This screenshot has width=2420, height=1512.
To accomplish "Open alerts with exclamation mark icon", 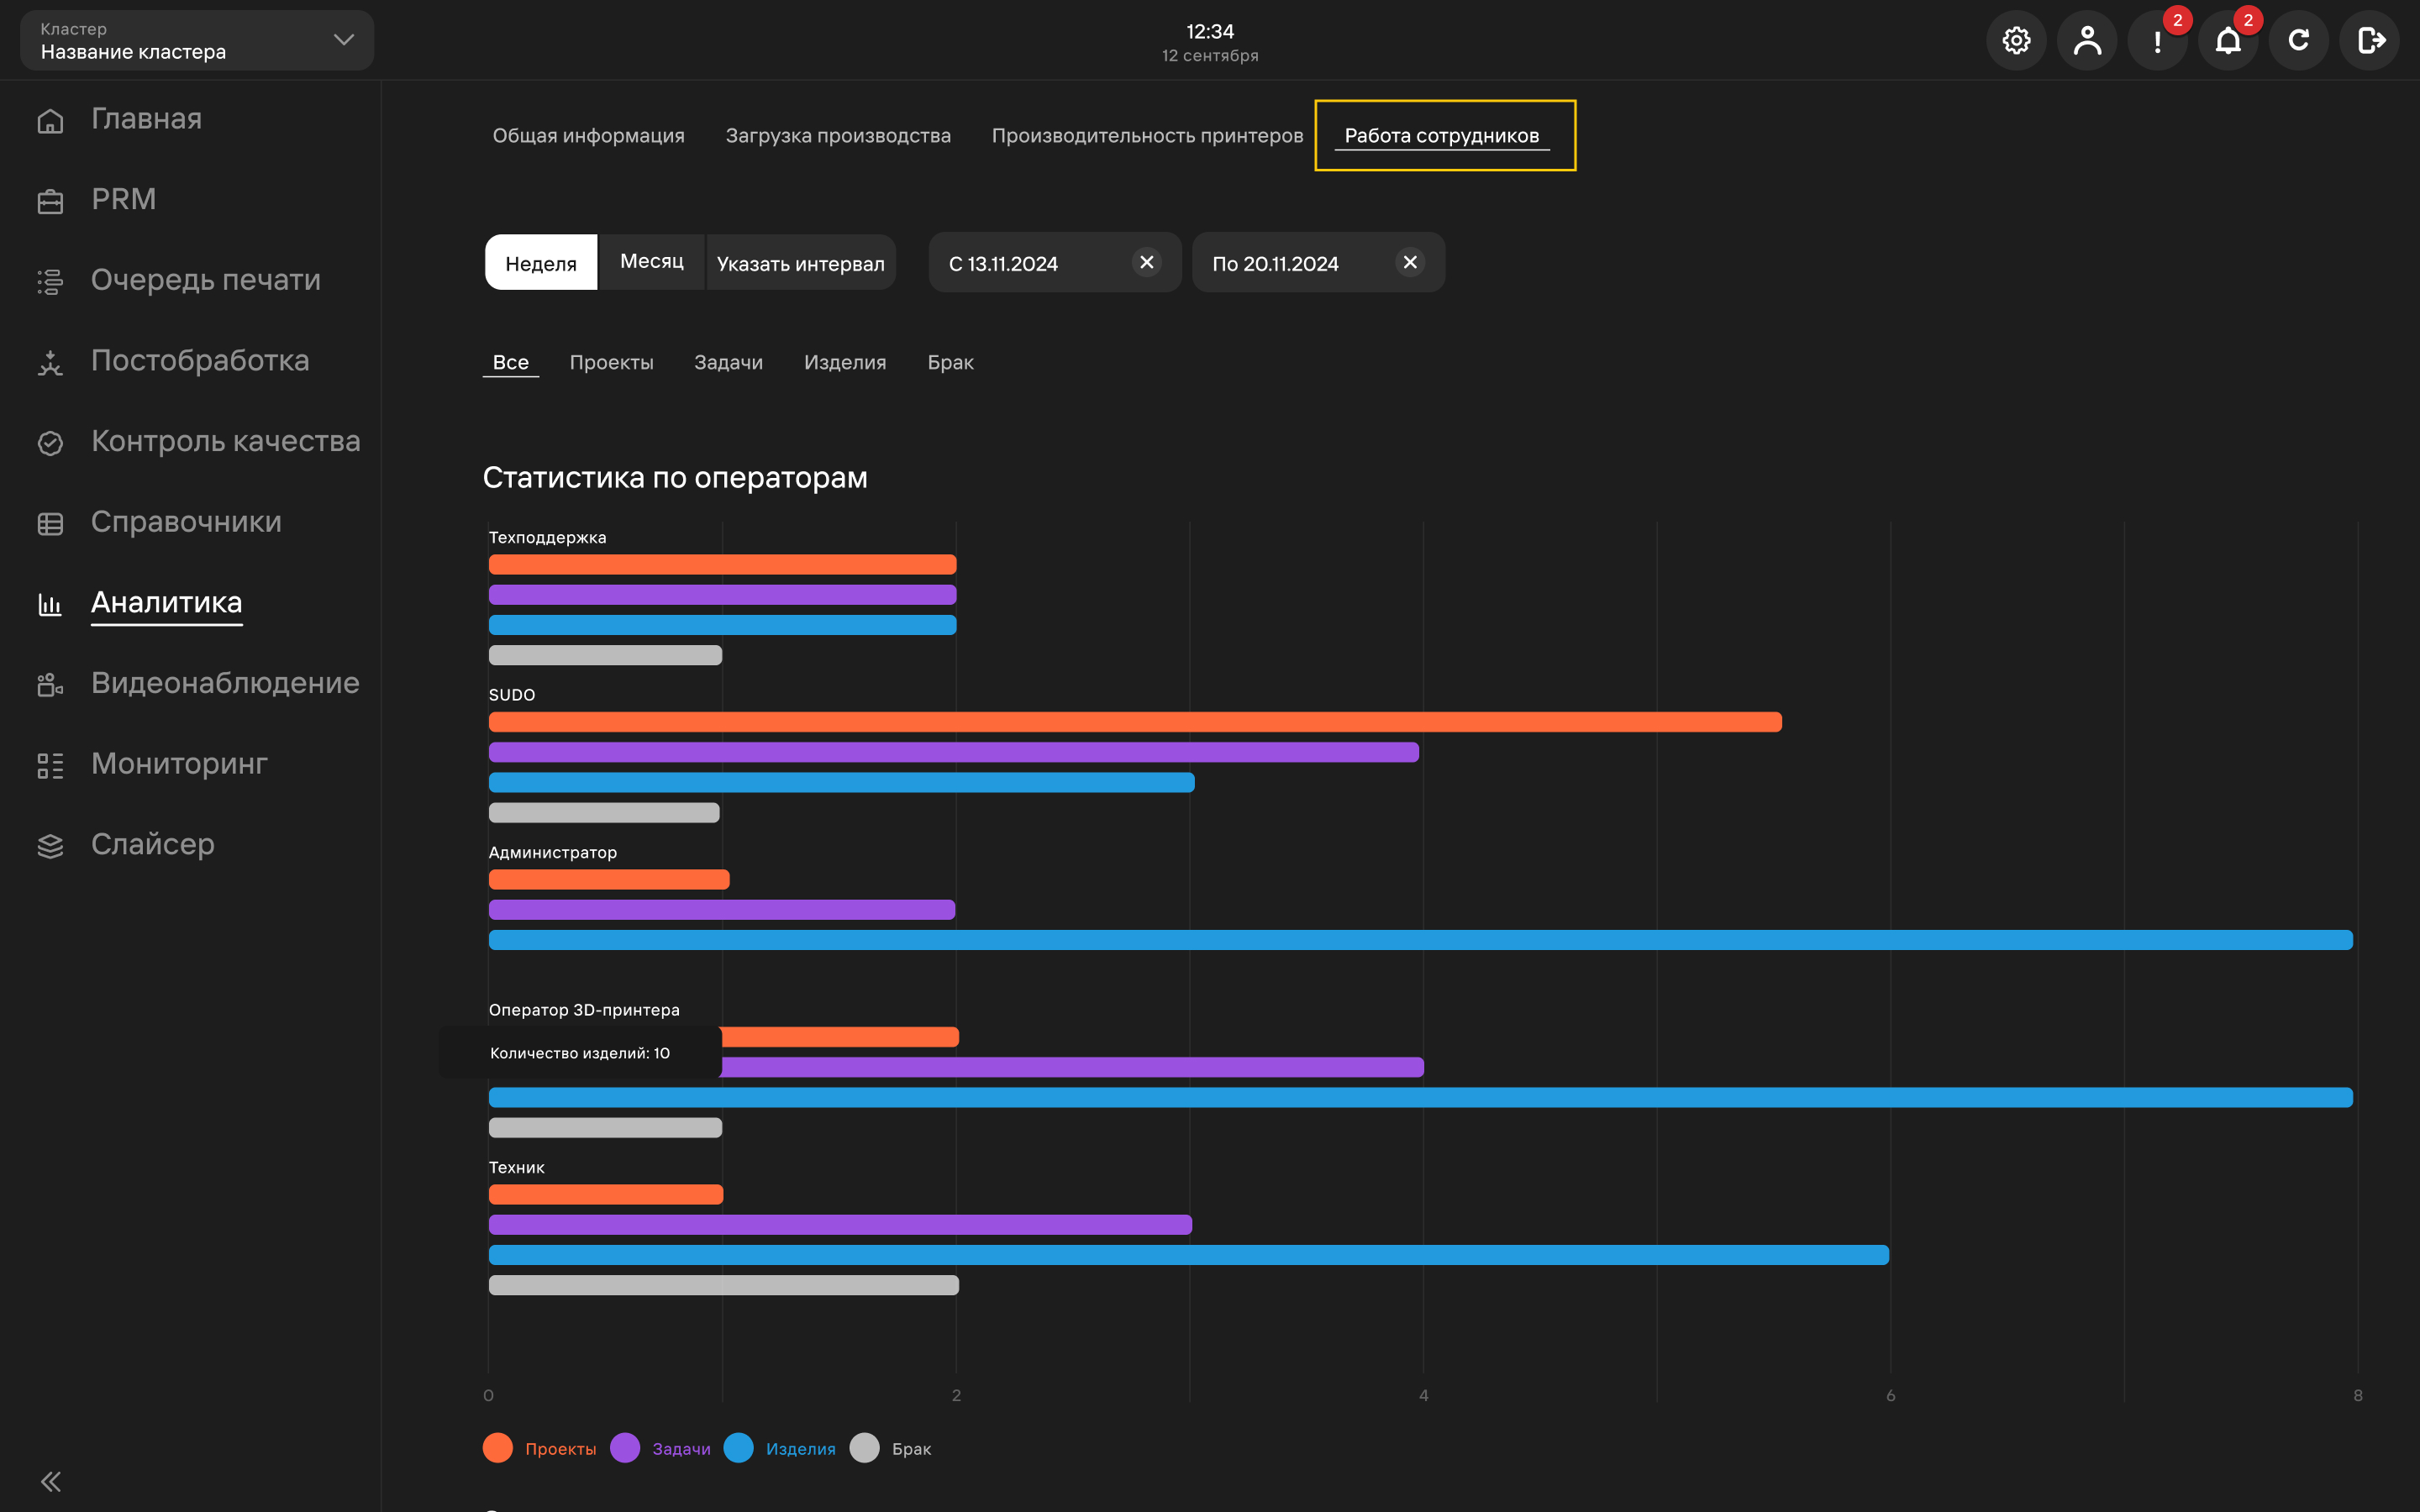I will [x=2158, y=40].
